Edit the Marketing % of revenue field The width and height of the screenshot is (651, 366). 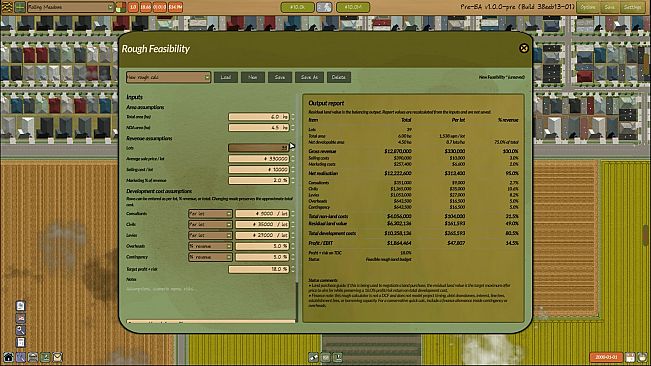259,181
